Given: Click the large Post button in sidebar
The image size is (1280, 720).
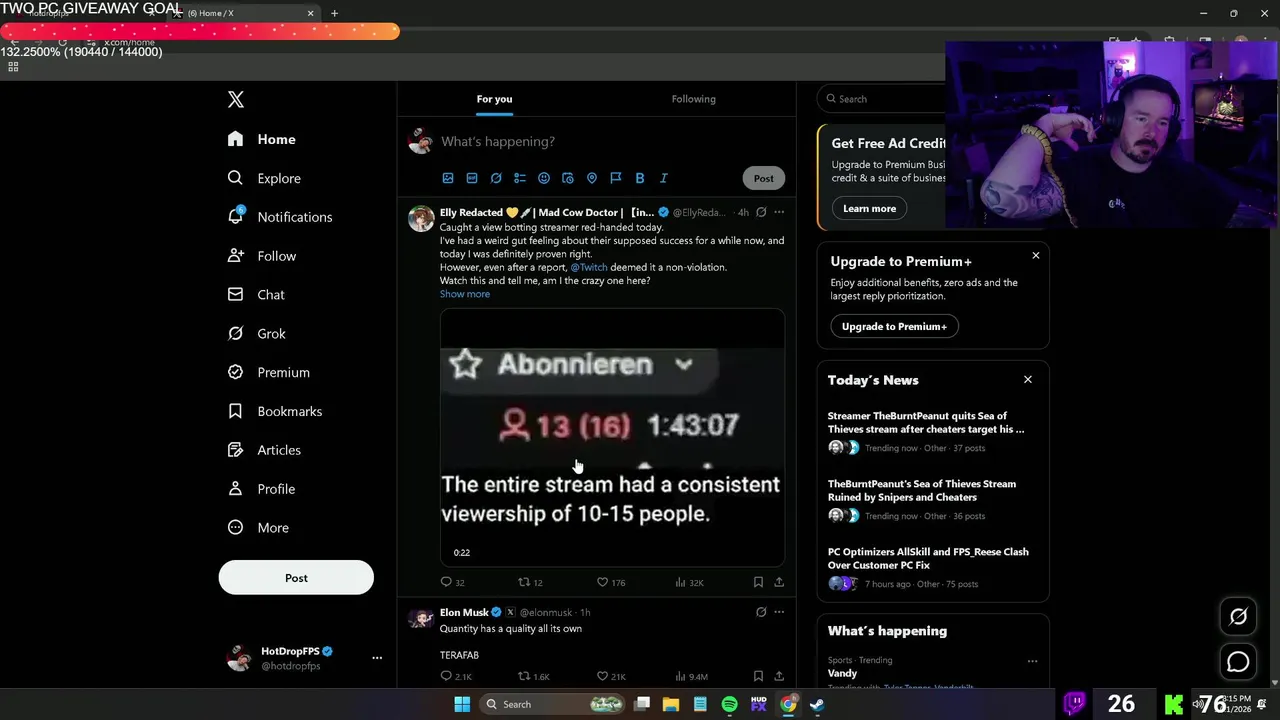Looking at the screenshot, I should pos(296,578).
